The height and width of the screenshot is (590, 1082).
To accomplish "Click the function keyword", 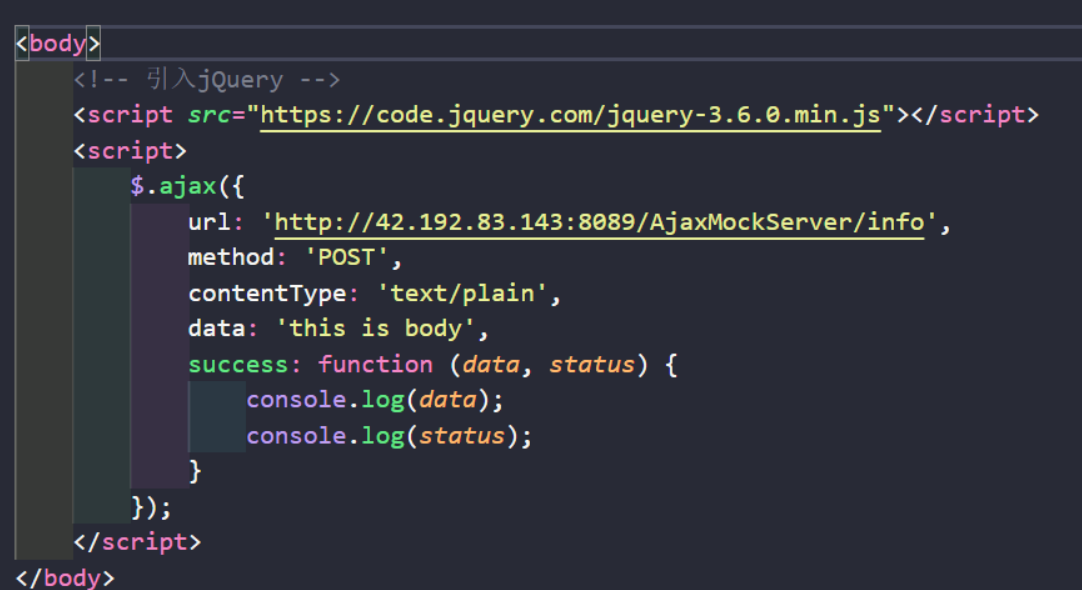I will click(375, 364).
